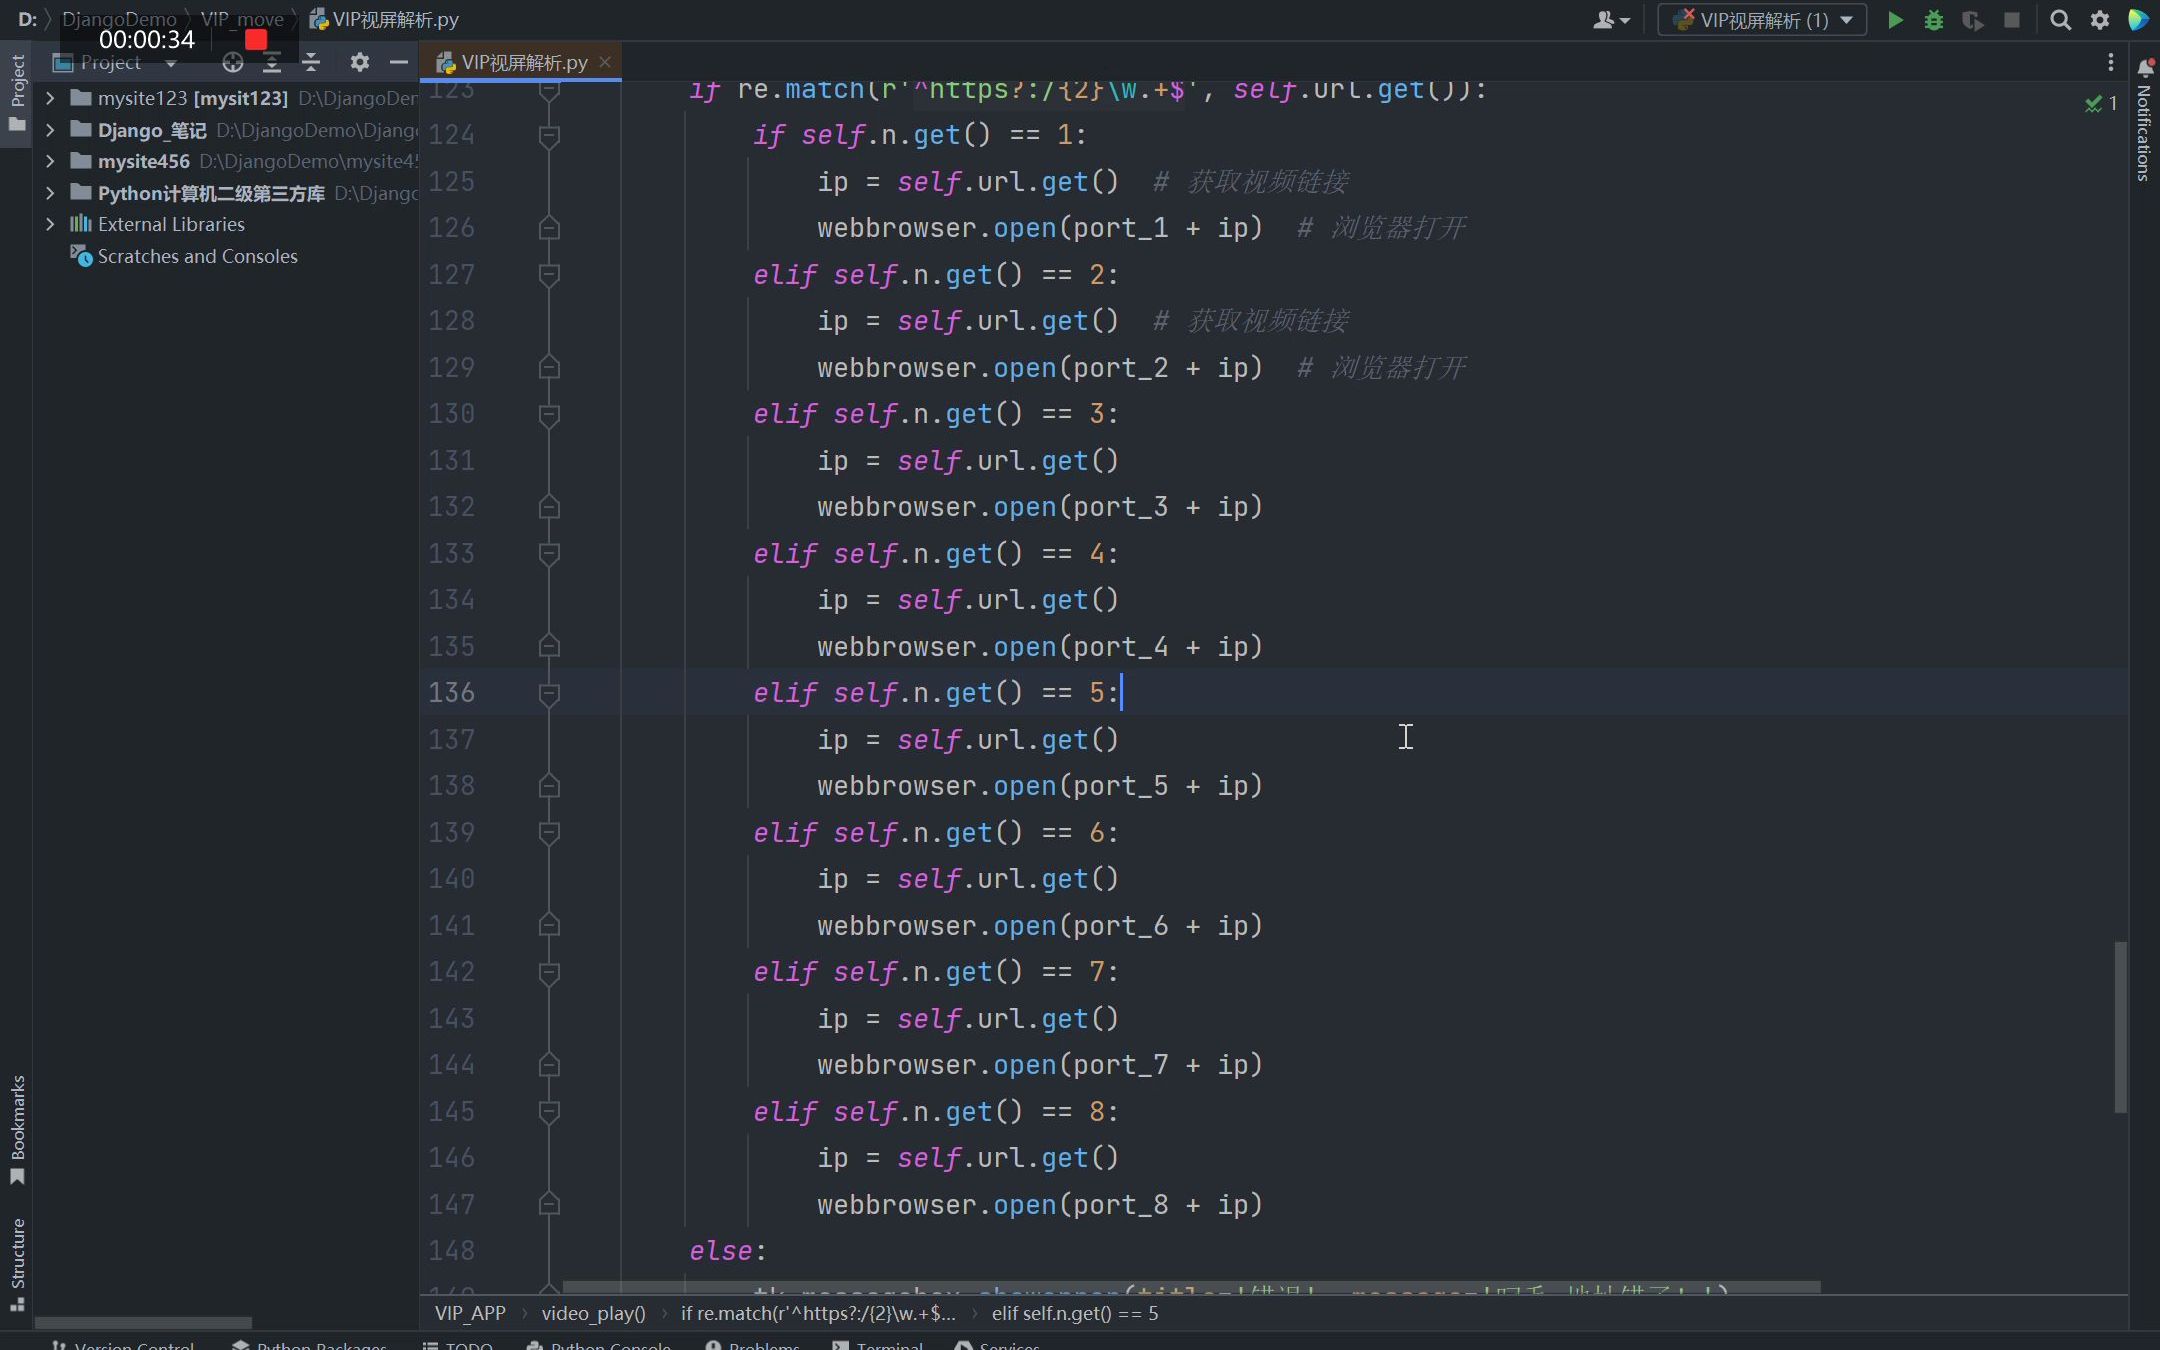
Task: Select Scratches and Consoles tree item
Action: [x=197, y=256]
